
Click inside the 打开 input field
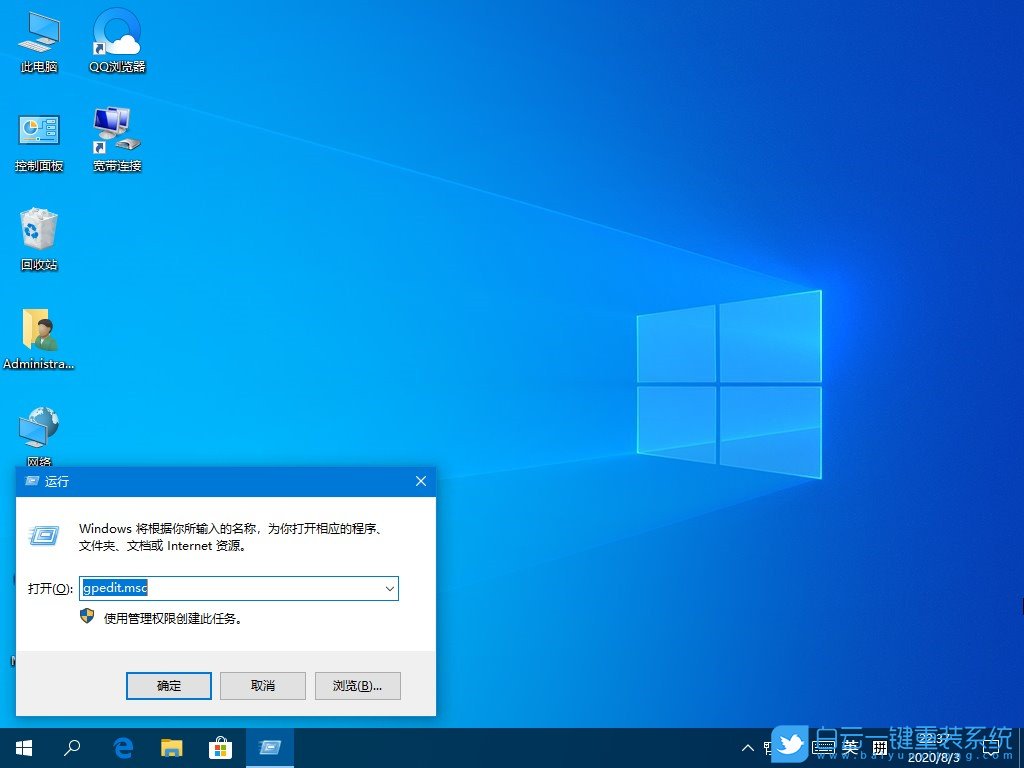pyautogui.click(x=230, y=589)
